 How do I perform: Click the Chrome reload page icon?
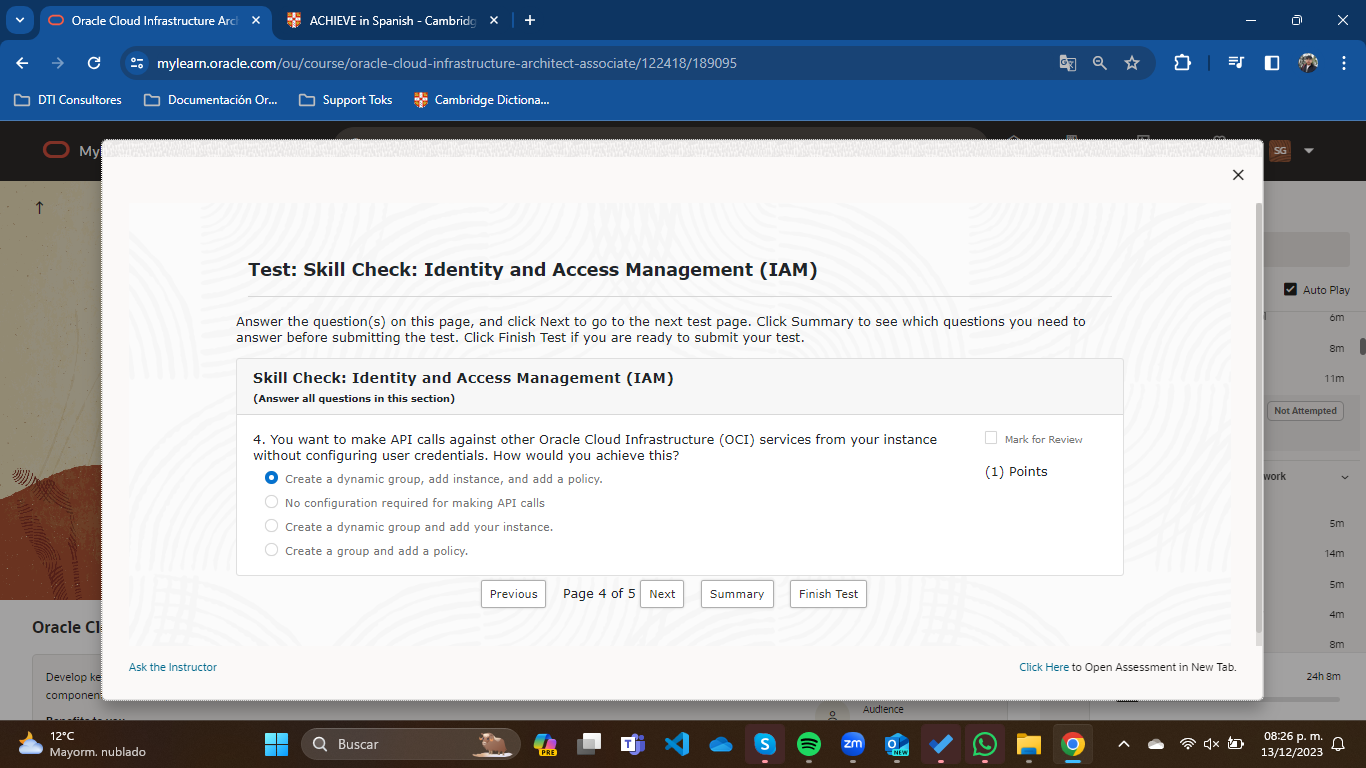[94, 63]
